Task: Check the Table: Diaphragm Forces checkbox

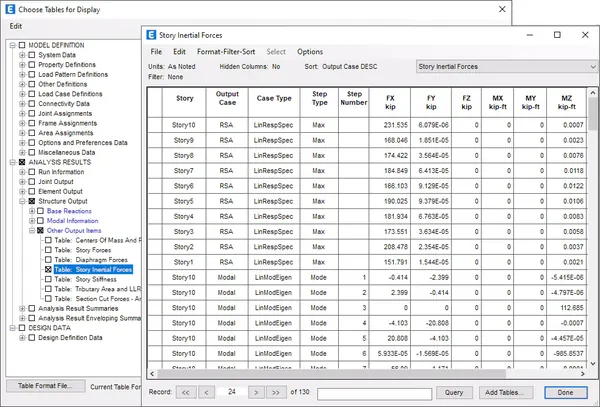Action: (48, 260)
